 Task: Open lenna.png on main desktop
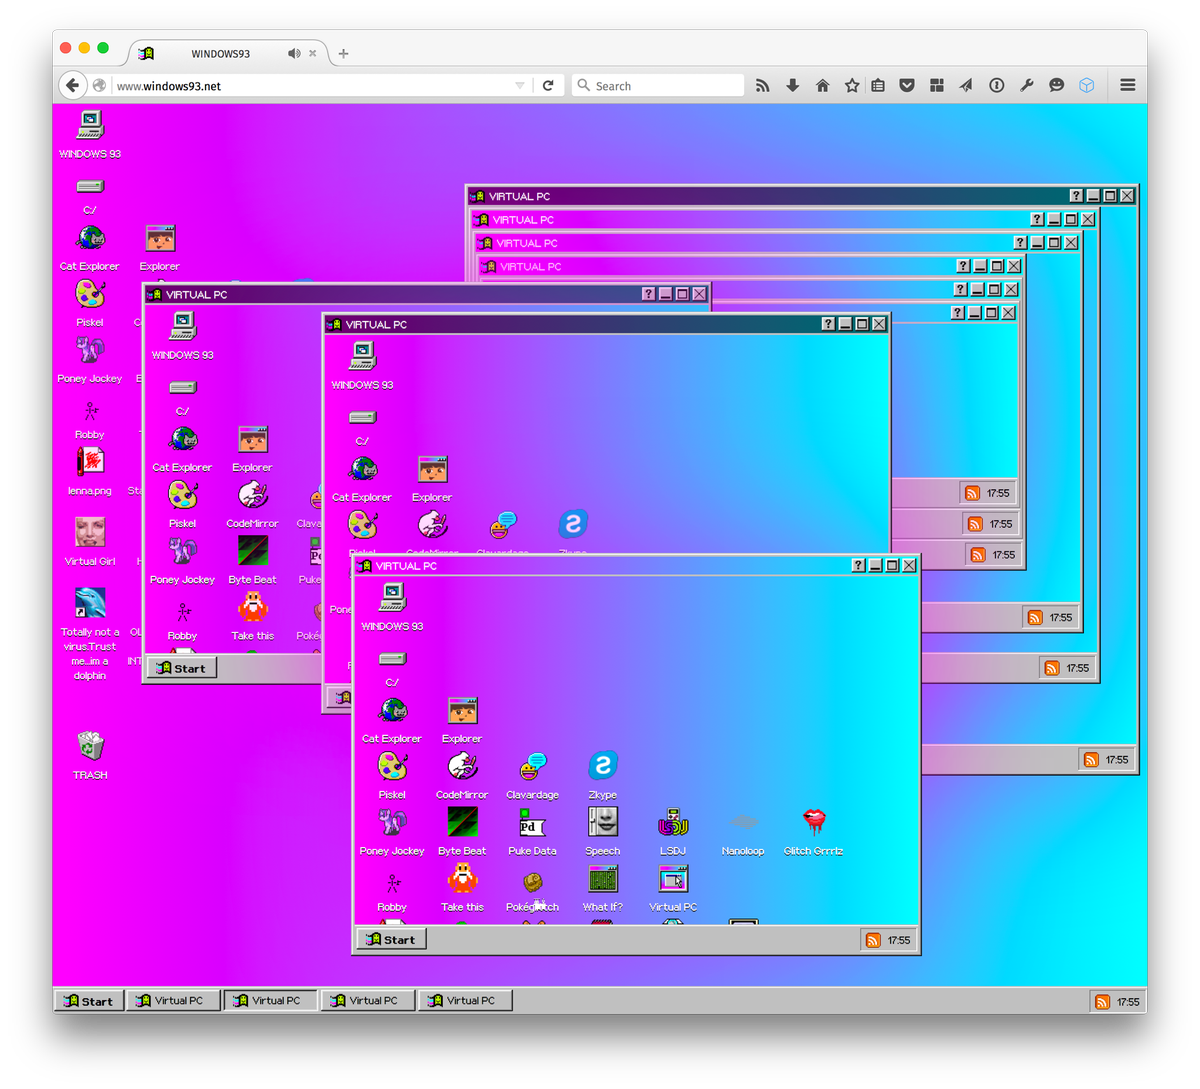[x=90, y=462]
